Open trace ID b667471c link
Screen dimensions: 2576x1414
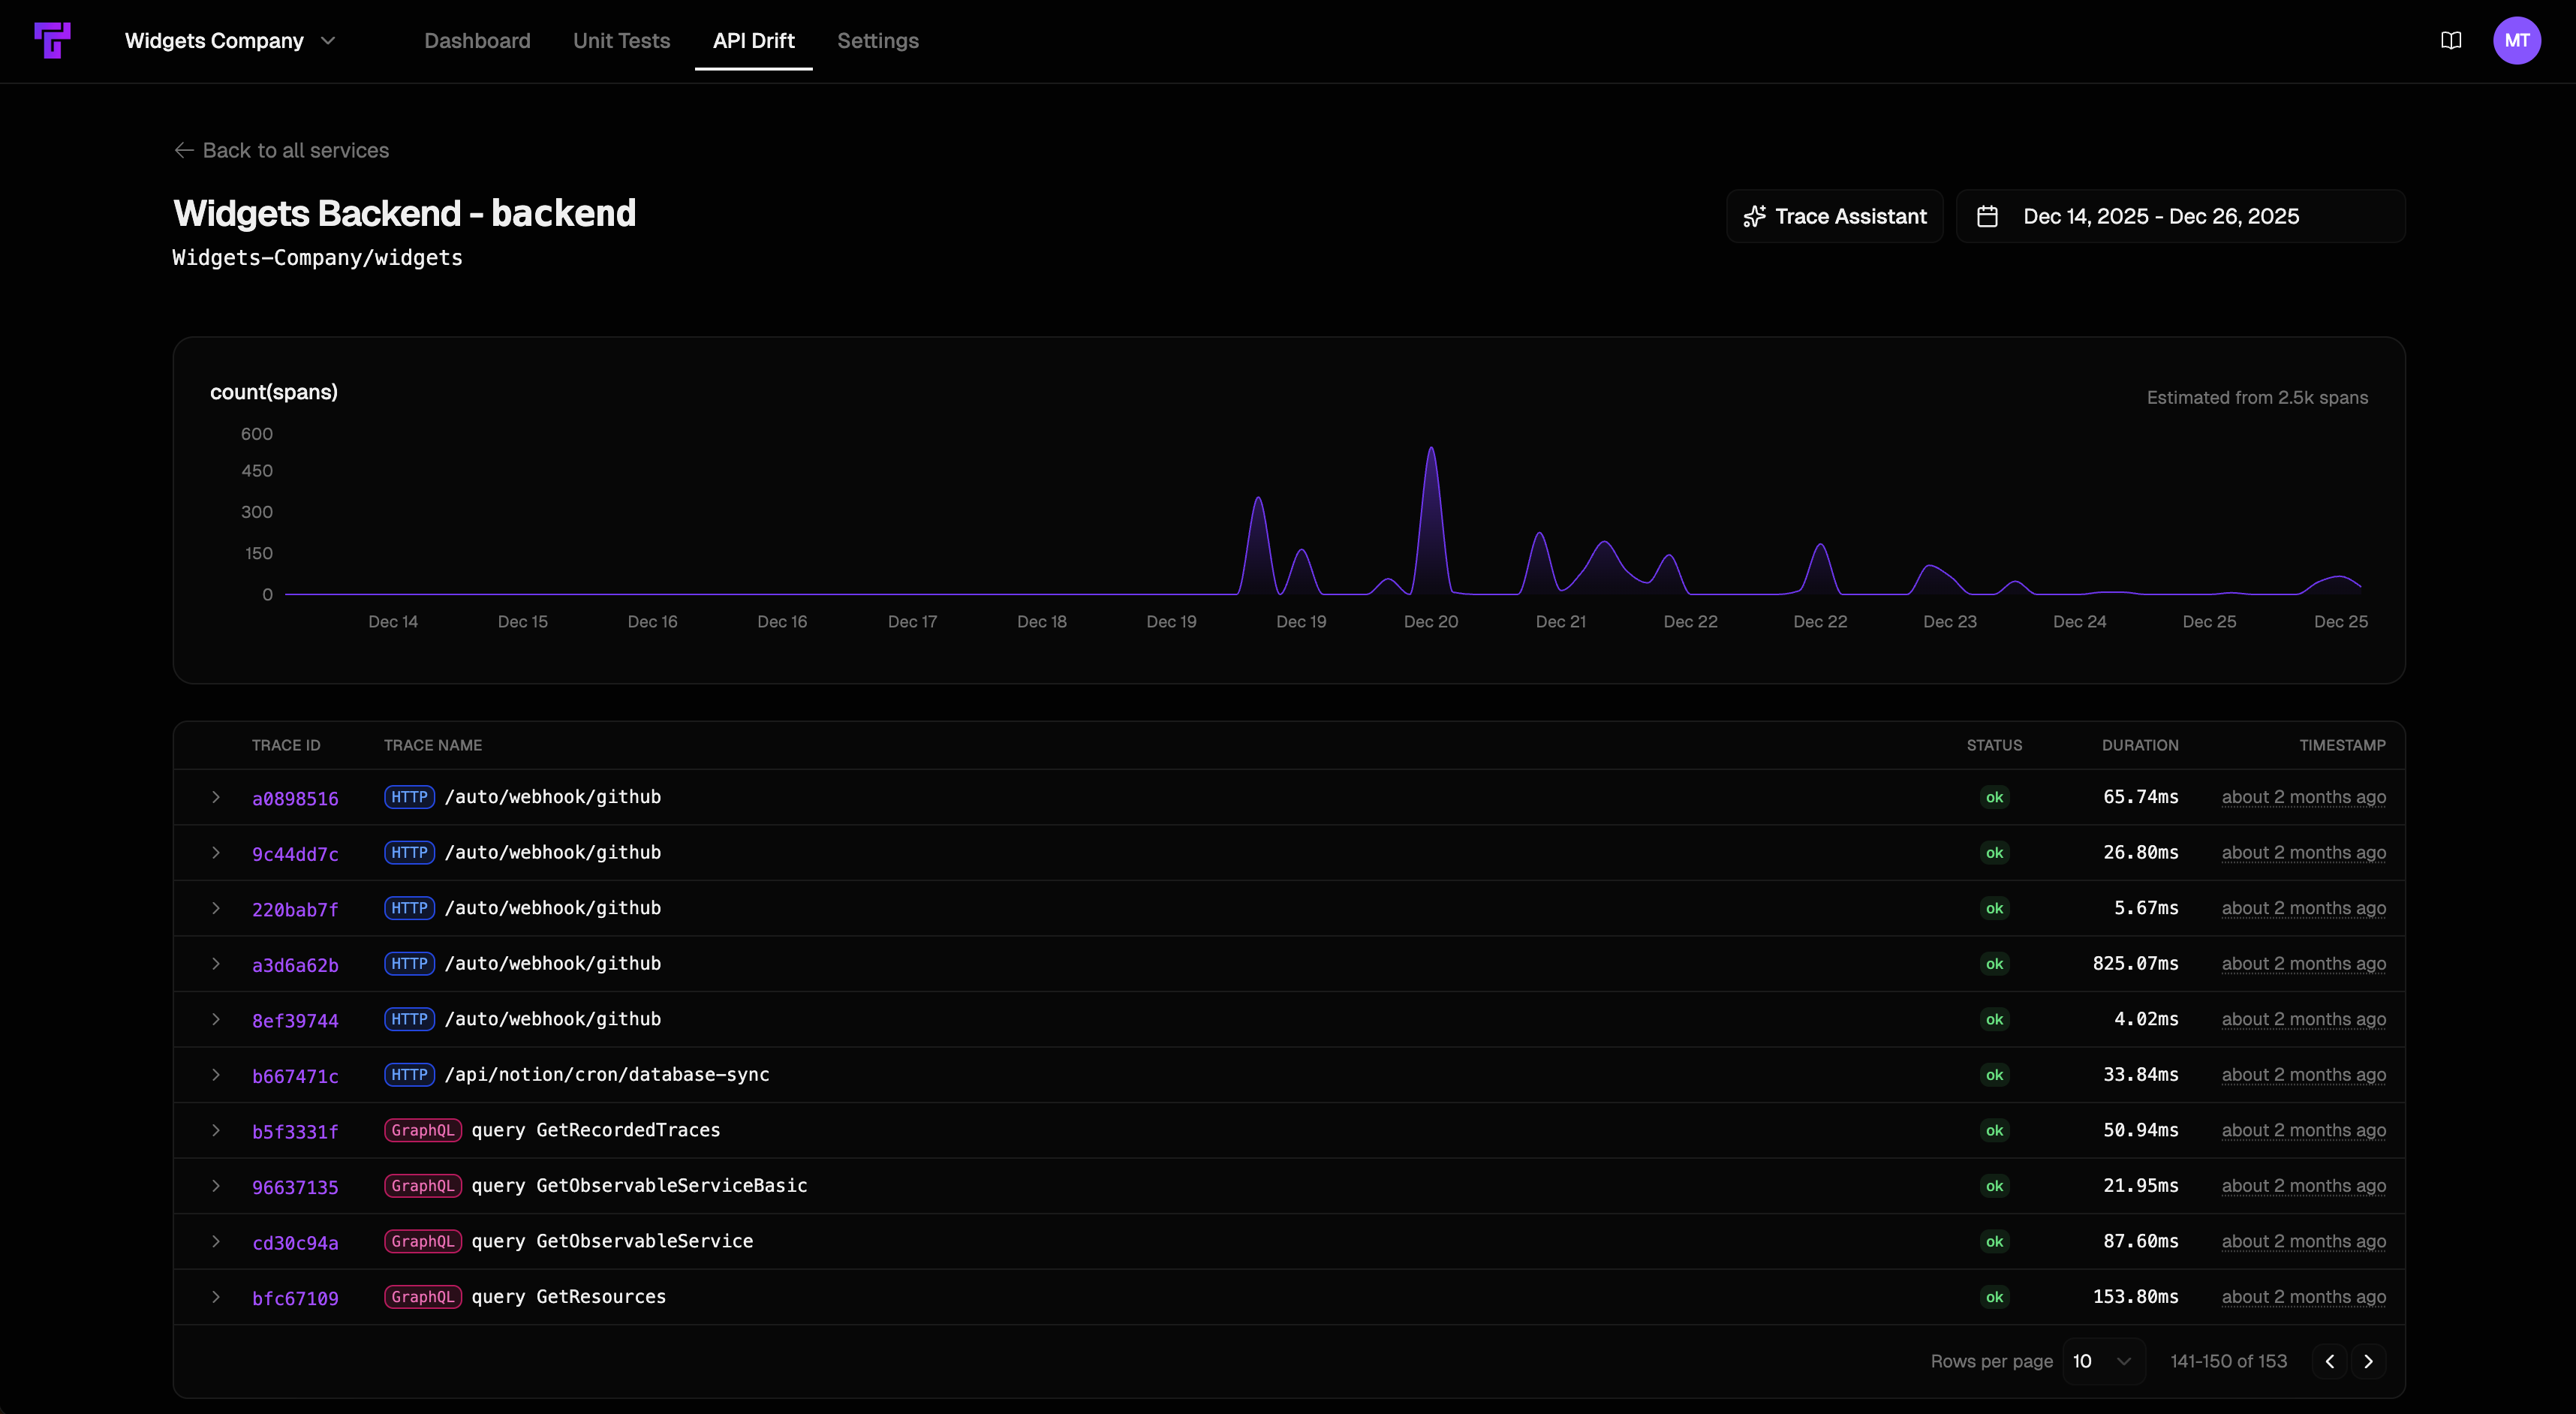295,1076
